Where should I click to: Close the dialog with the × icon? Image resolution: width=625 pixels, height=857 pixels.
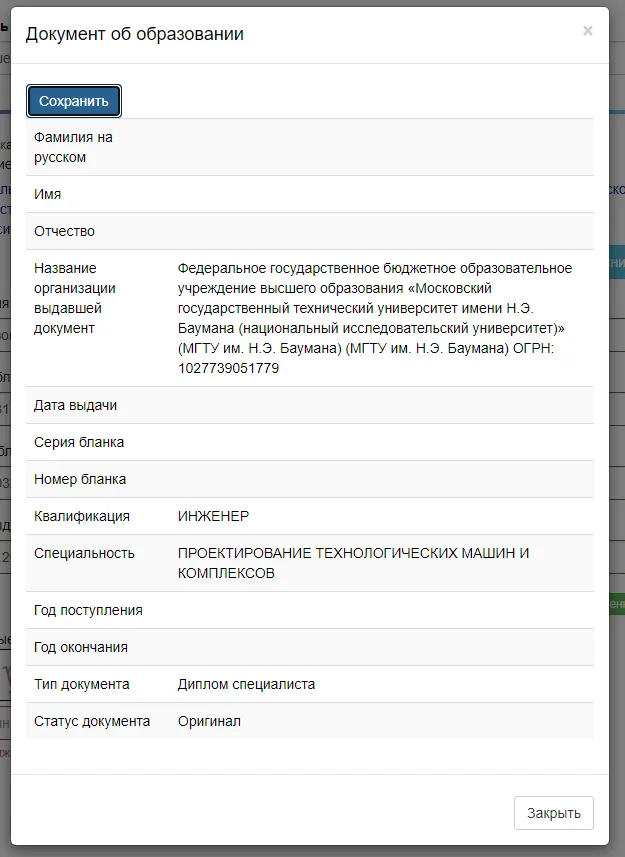tap(588, 31)
